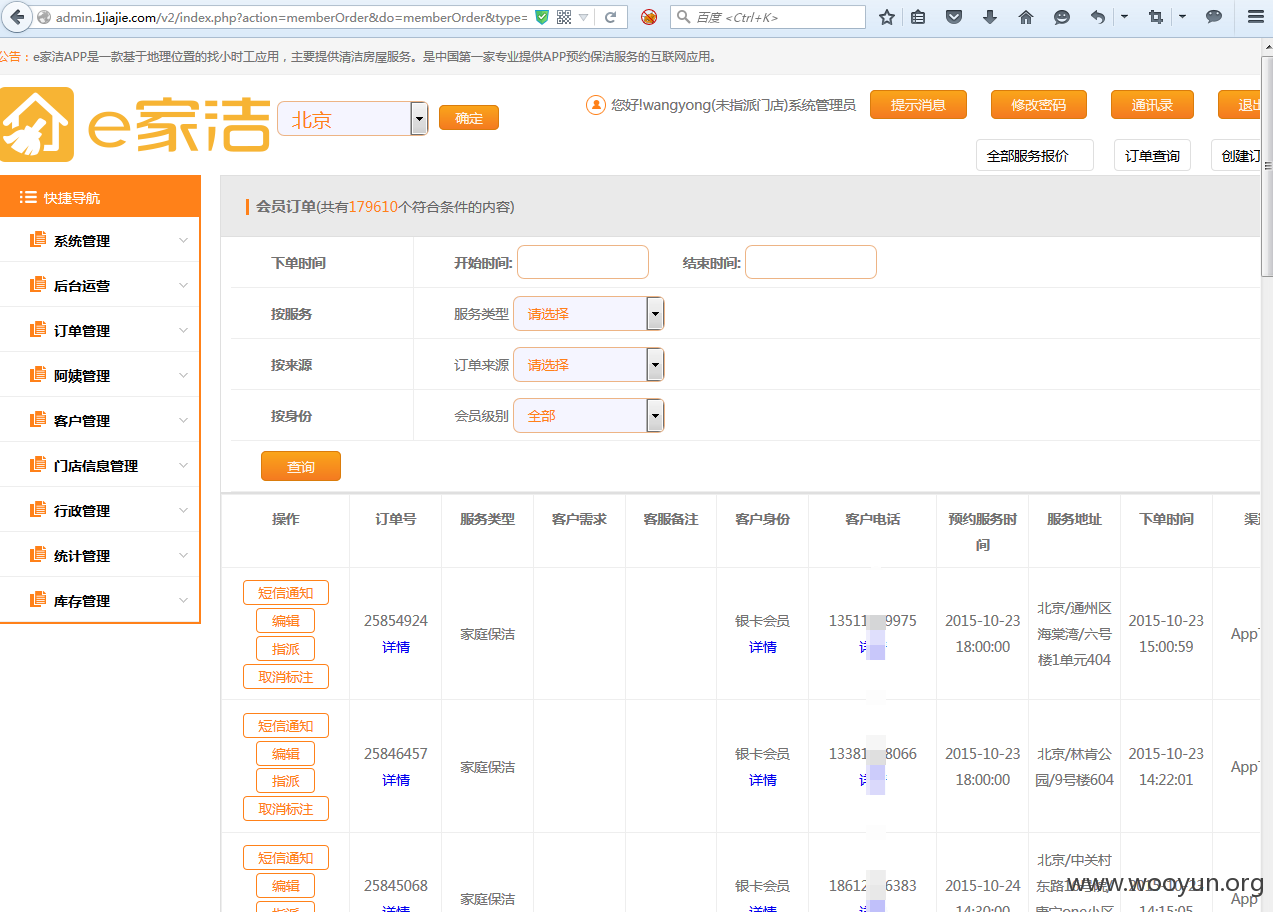
Task: Expand the 系统管理 menu
Action: click(x=100, y=240)
